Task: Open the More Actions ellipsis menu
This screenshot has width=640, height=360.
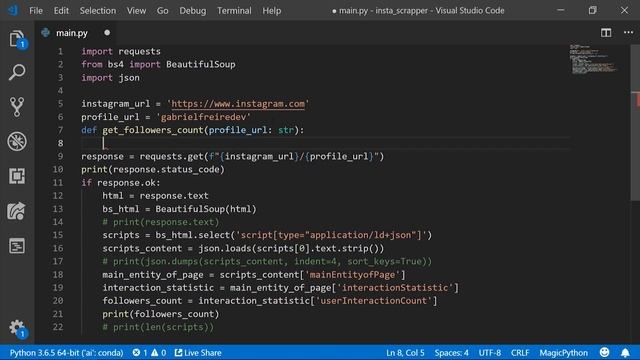Action: click(x=629, y=33)
